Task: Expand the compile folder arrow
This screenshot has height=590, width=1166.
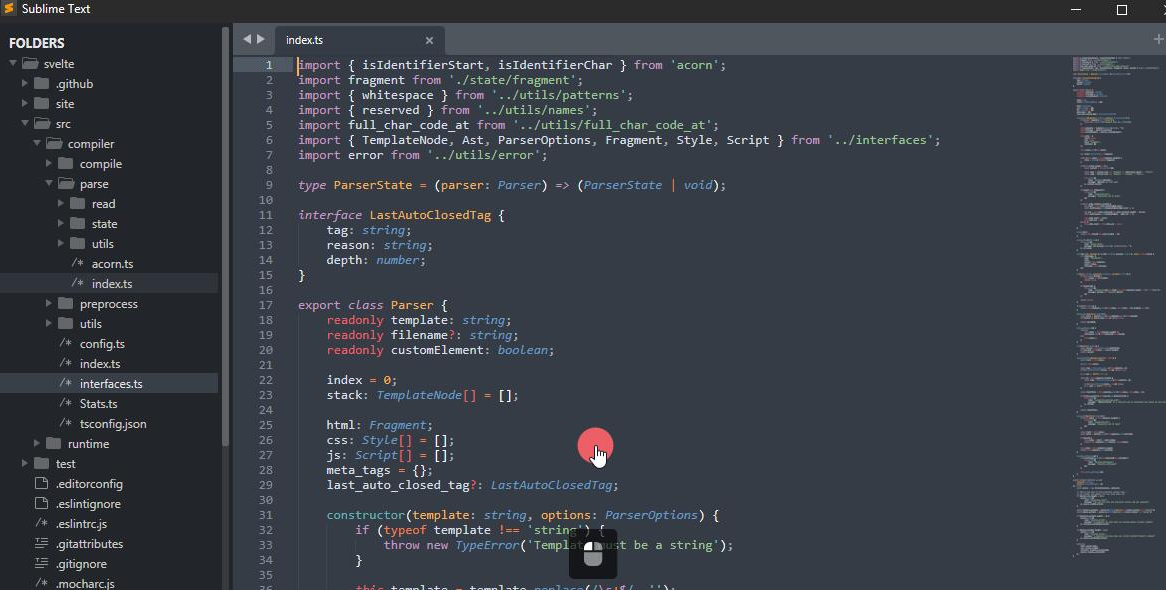Action: 48,164
